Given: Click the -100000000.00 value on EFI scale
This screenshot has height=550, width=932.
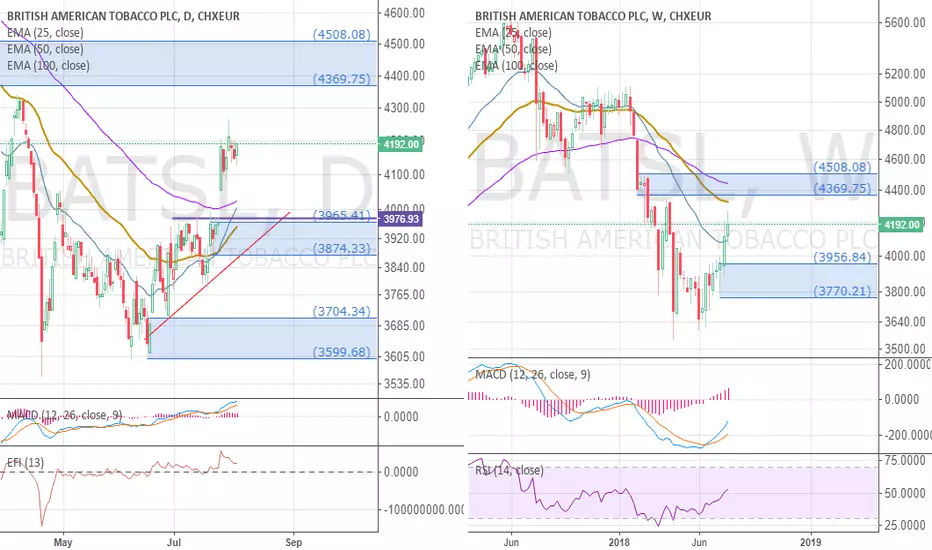Looking at the screenshot, I should click(x=424, y=510).
